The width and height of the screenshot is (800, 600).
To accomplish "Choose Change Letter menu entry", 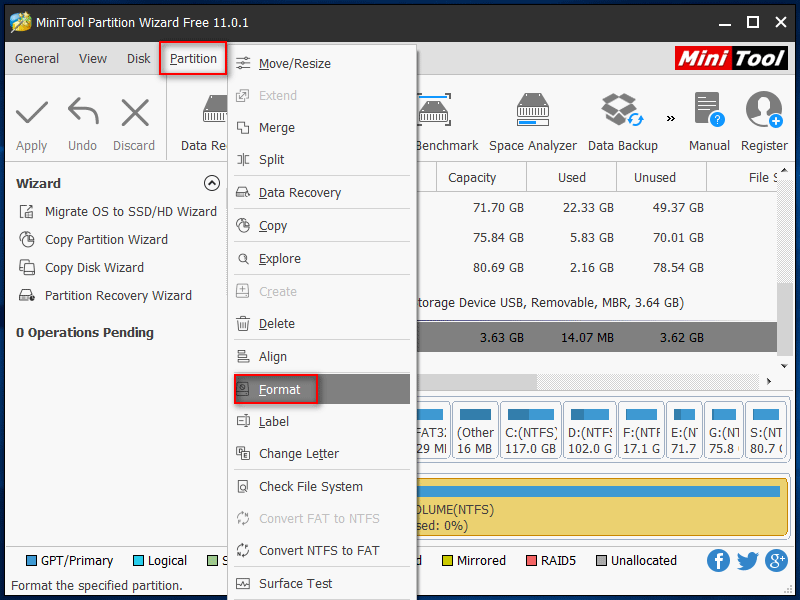I will coord(322,454).
